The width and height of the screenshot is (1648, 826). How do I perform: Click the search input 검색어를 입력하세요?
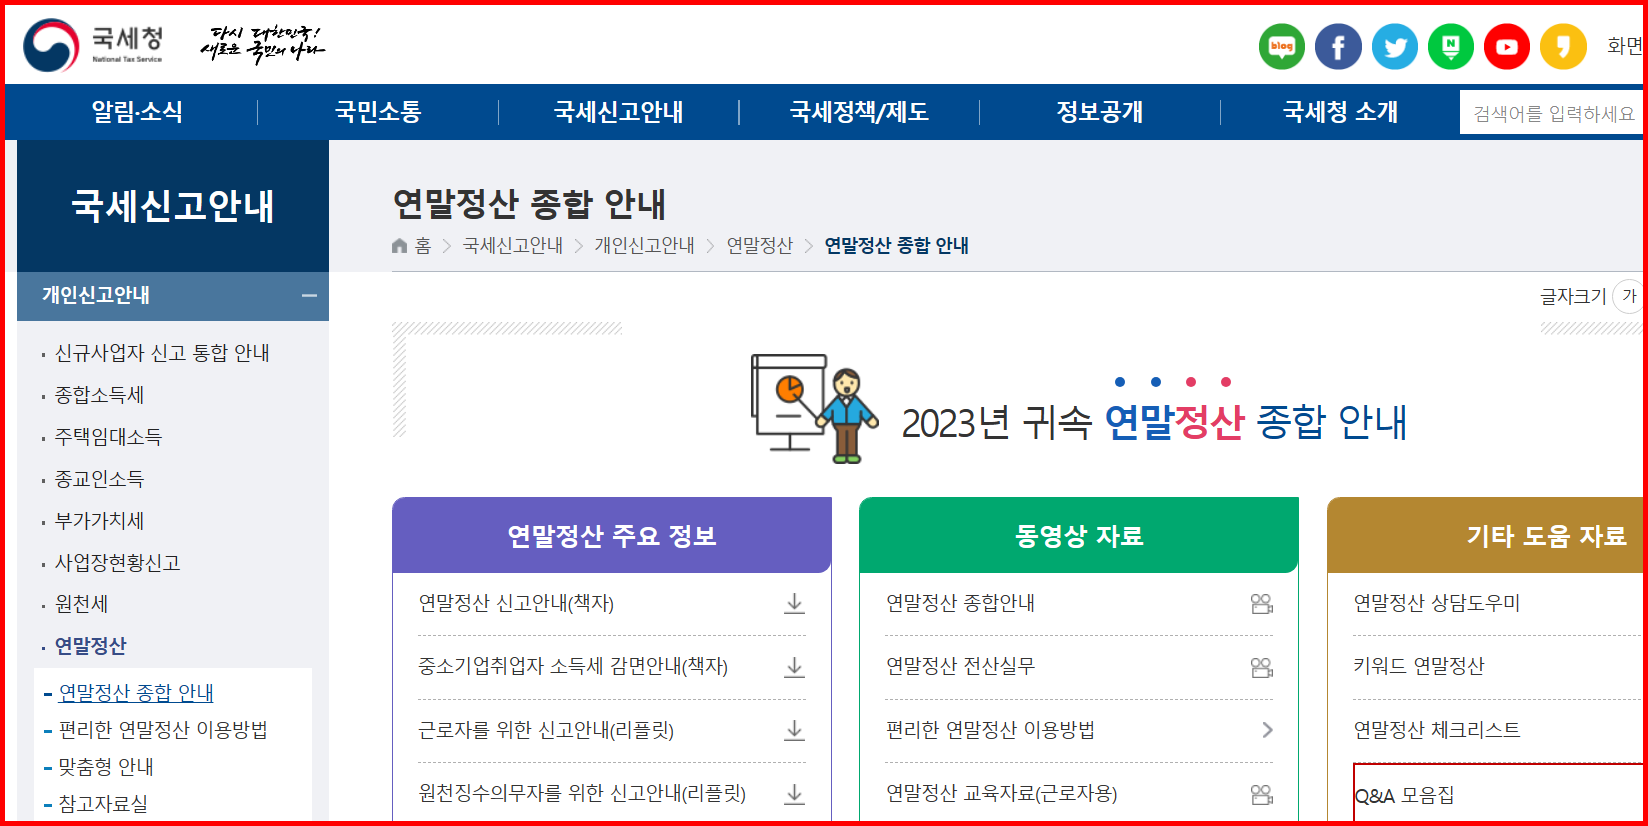1551,113
